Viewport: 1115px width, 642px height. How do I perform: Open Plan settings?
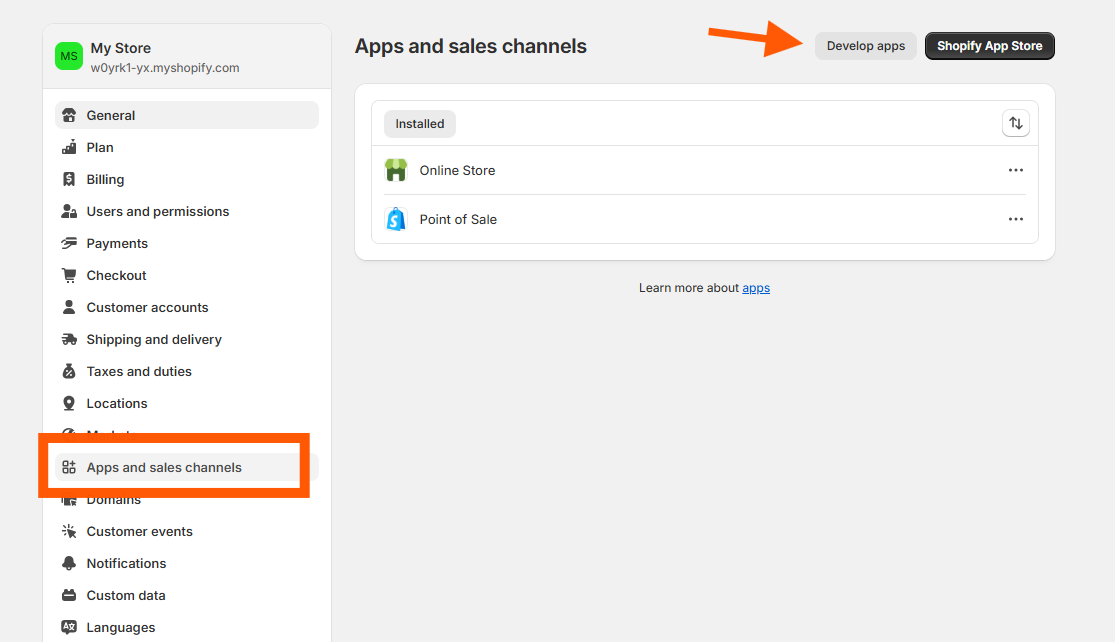tap(186, 147)
